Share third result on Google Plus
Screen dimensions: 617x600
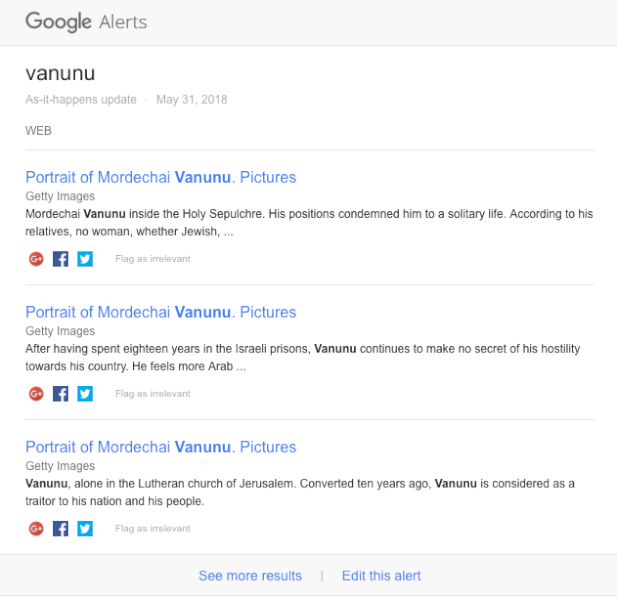coord(36,528)
